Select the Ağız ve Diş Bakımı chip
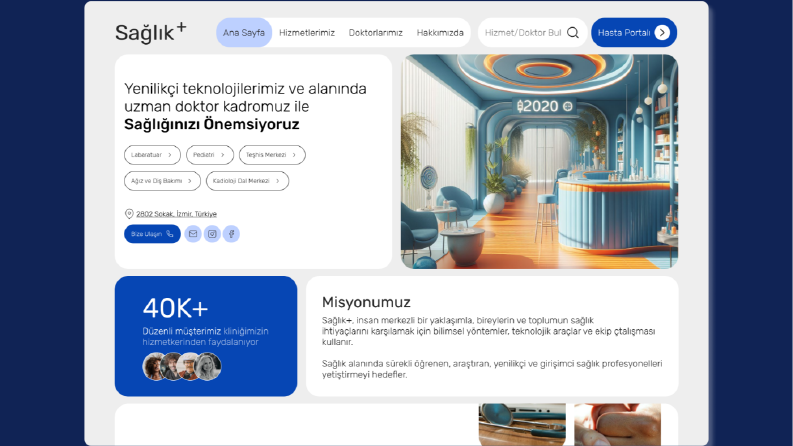The height and width of the screenshot is (446, 793). click(162, 181)
